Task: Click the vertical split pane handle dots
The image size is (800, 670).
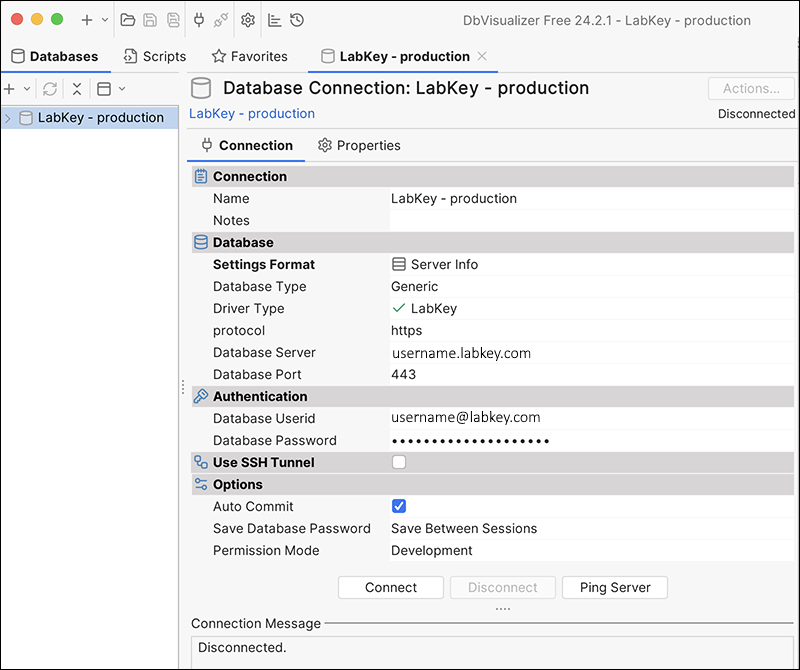Action: 183,387
